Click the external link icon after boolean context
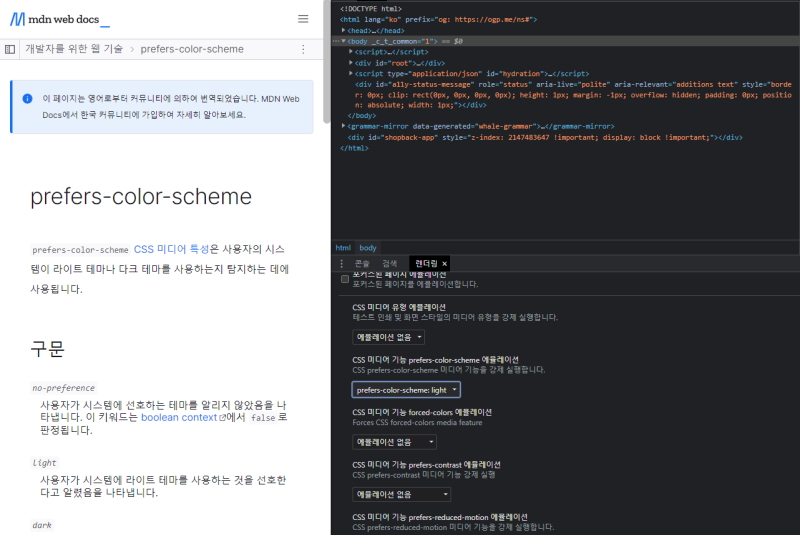800x535 pixels. (x=222, y=418)
